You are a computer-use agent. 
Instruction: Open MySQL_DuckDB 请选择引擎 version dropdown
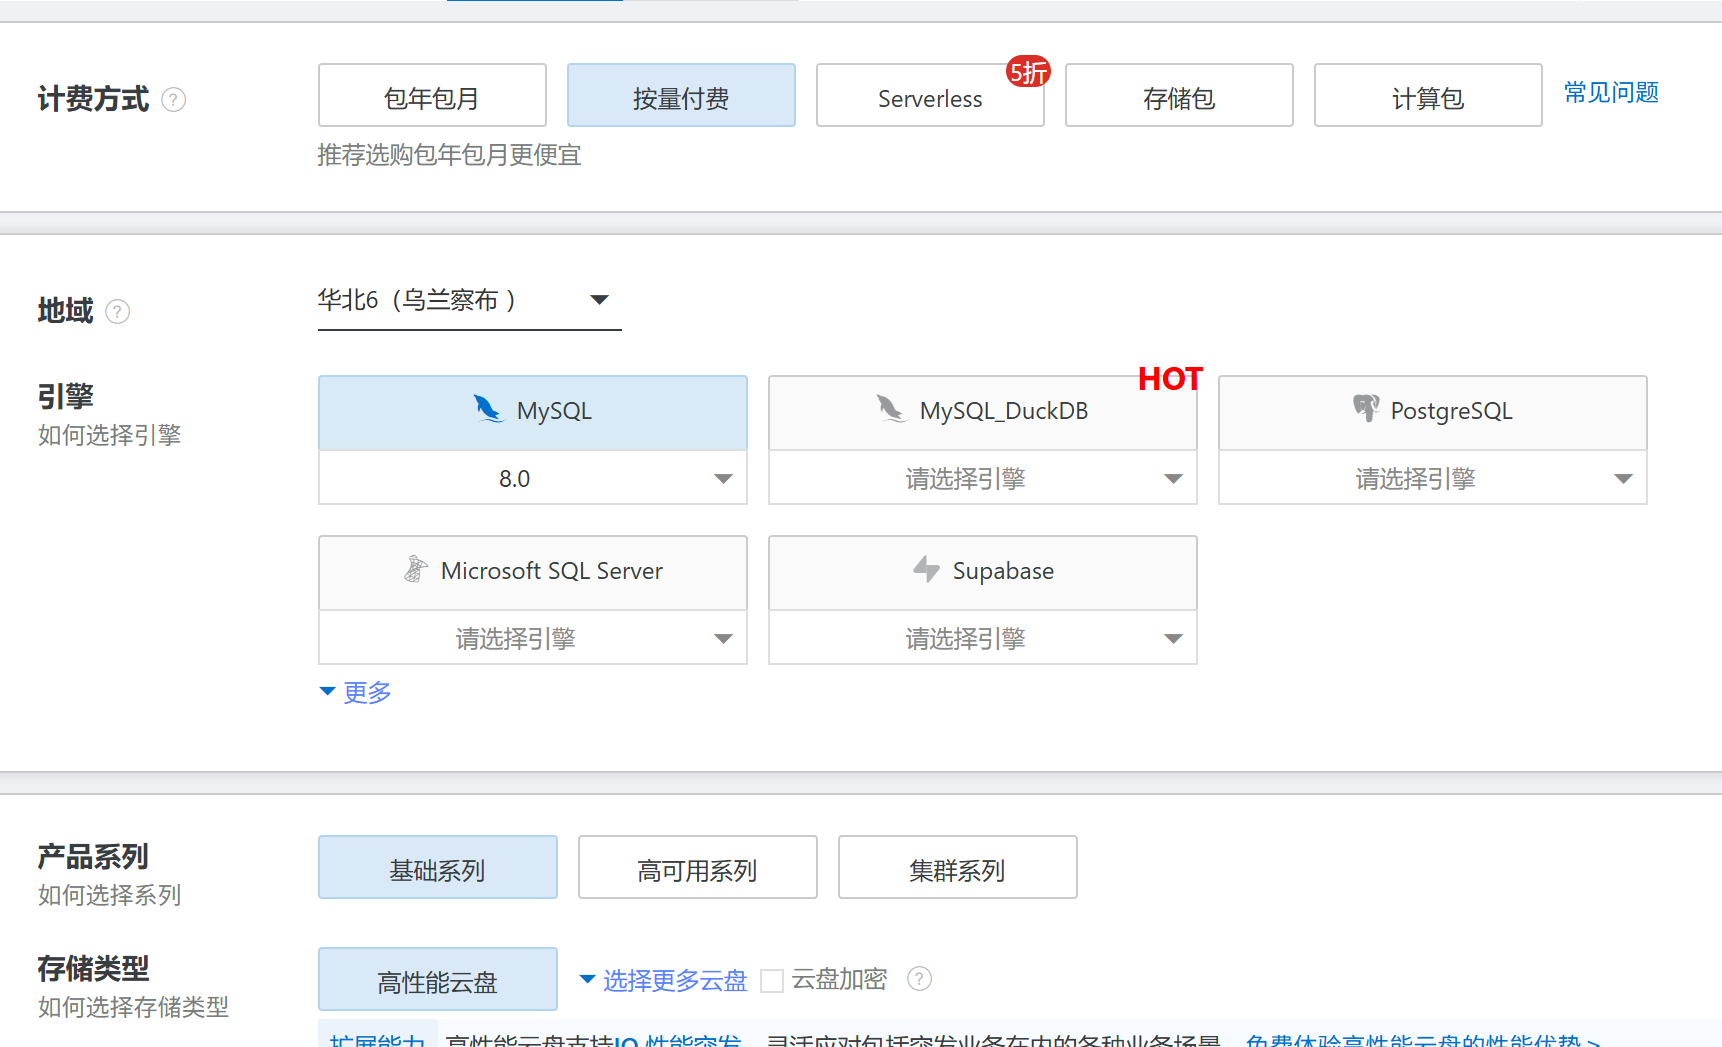click(x=983, y=479)
